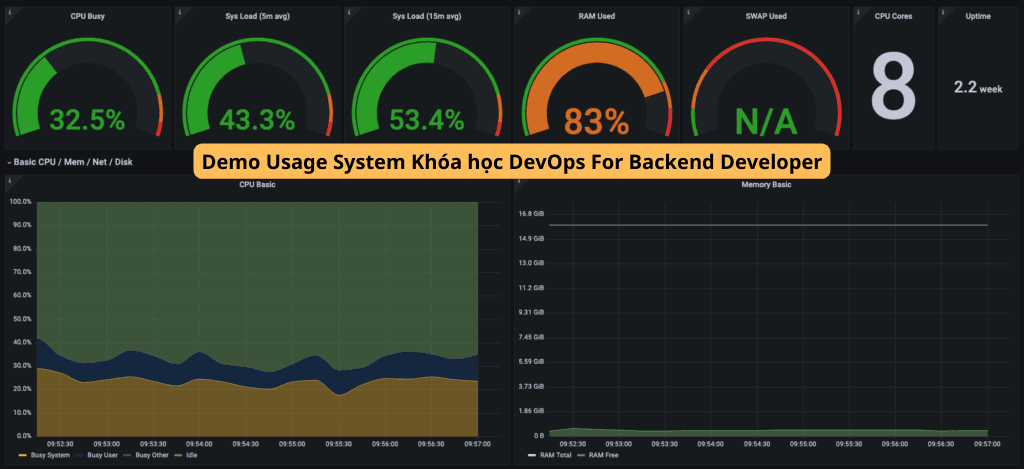The image size is (1024, 469).
Task: Click 09:55:00 on the CPU Basic time axis
Action: pos(293,444)
